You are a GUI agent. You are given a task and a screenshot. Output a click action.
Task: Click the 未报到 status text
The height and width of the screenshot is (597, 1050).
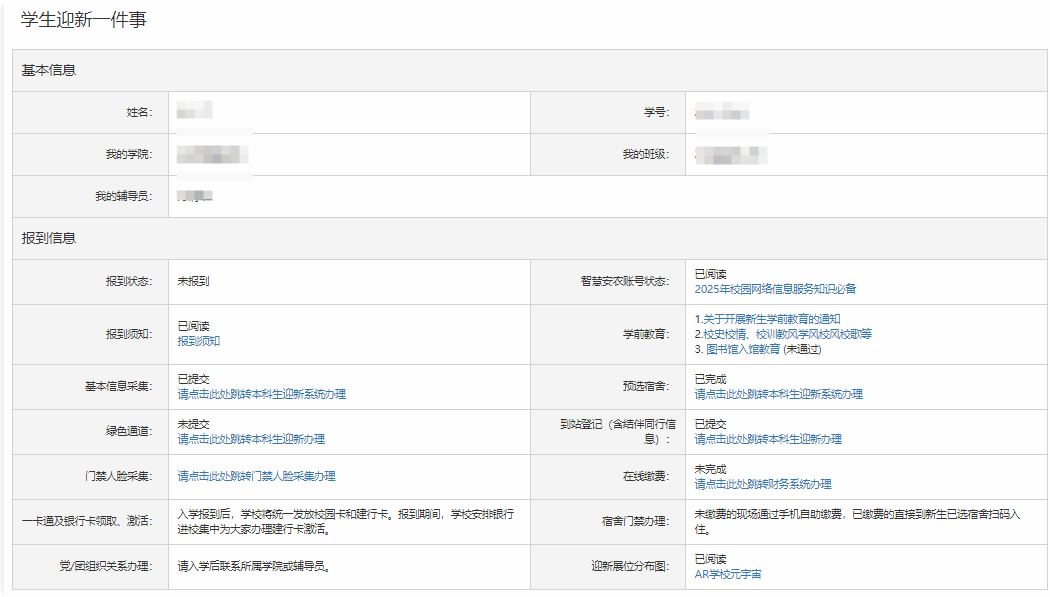[x=193, y=282]
